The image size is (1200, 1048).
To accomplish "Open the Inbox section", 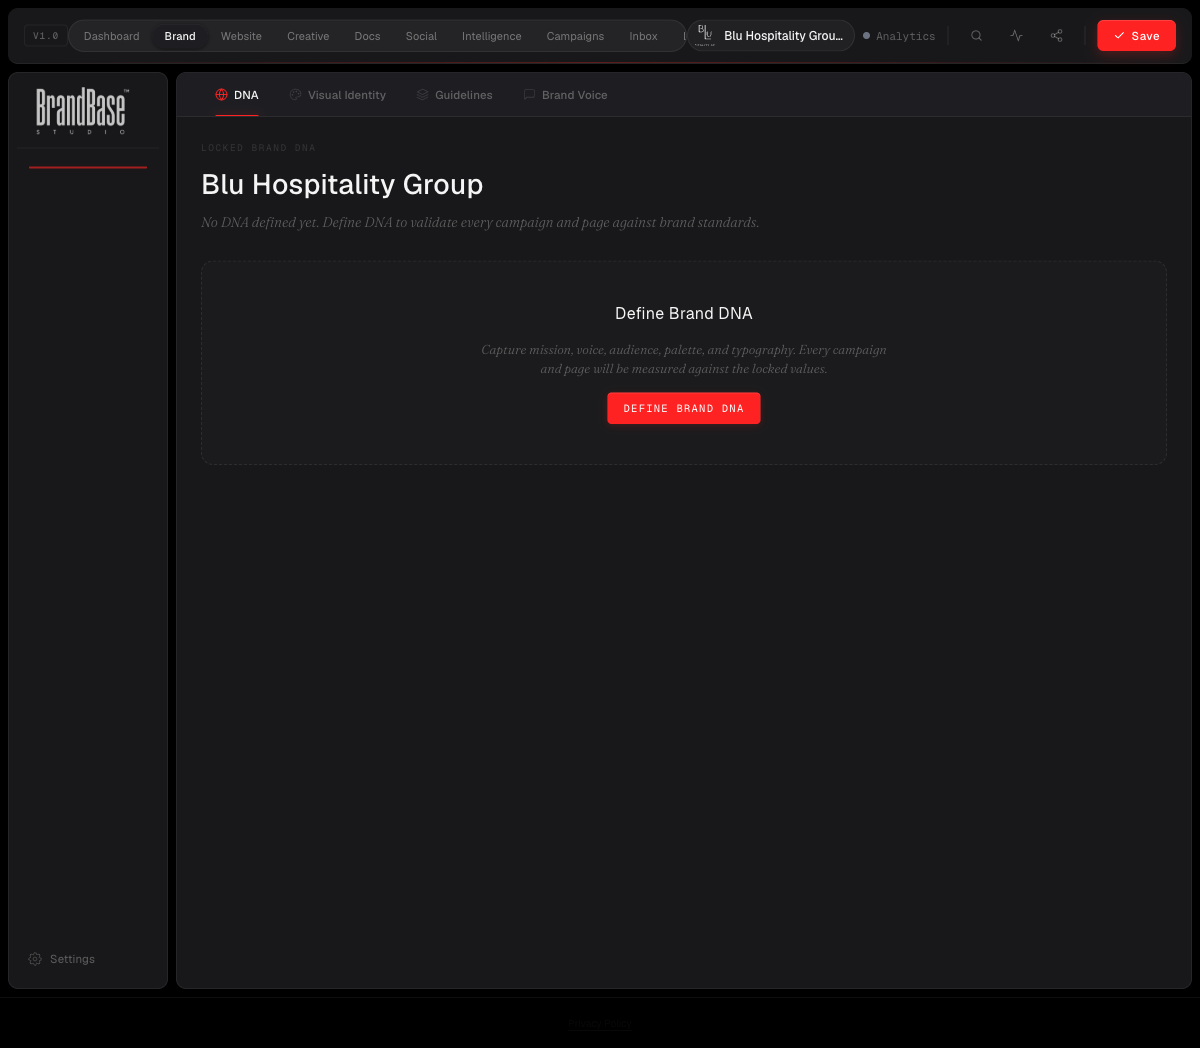I will coord(643,36).
